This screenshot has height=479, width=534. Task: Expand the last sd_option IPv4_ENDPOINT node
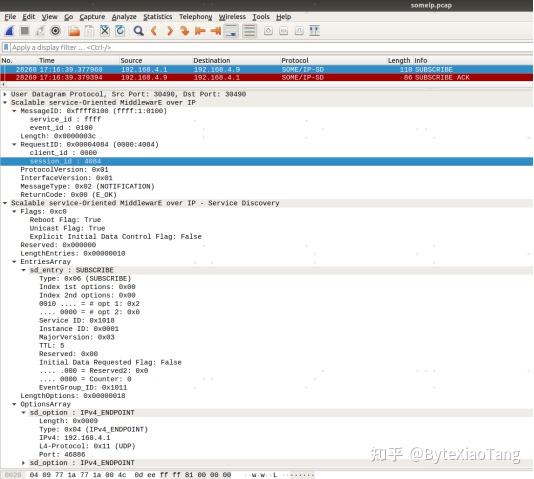[x=23, y=463]
